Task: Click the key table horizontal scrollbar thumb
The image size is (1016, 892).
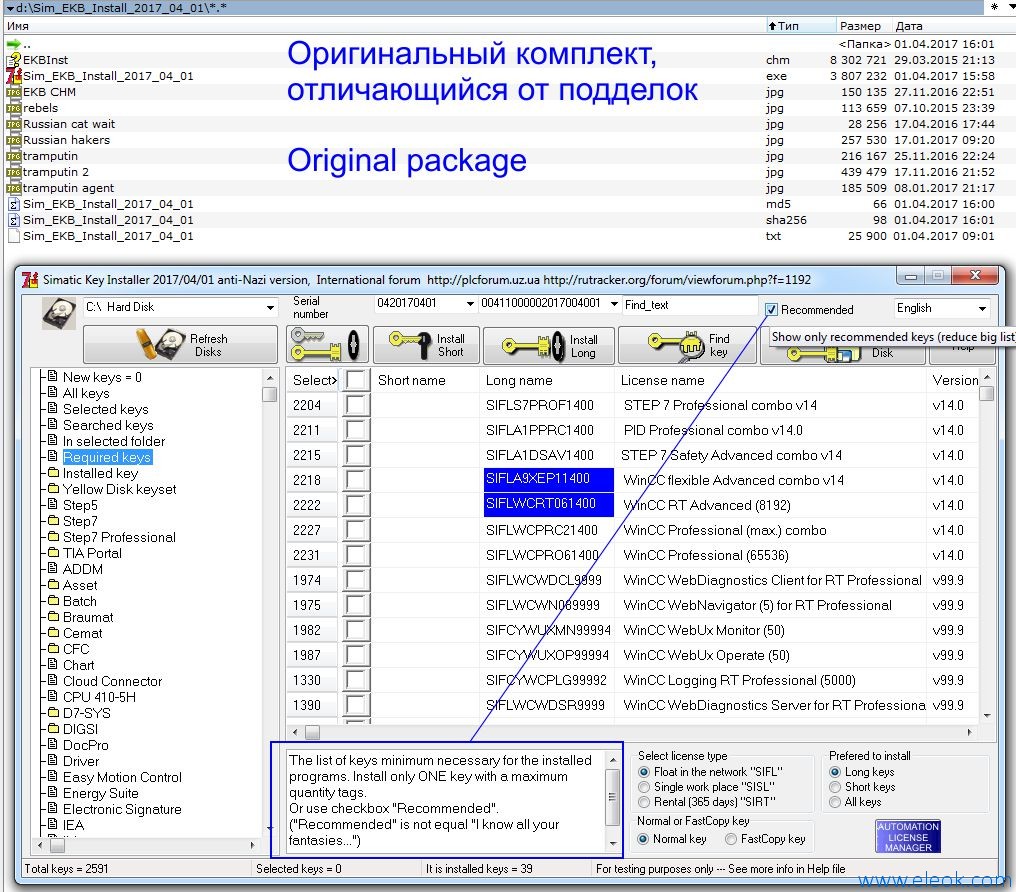Action: 312,733
